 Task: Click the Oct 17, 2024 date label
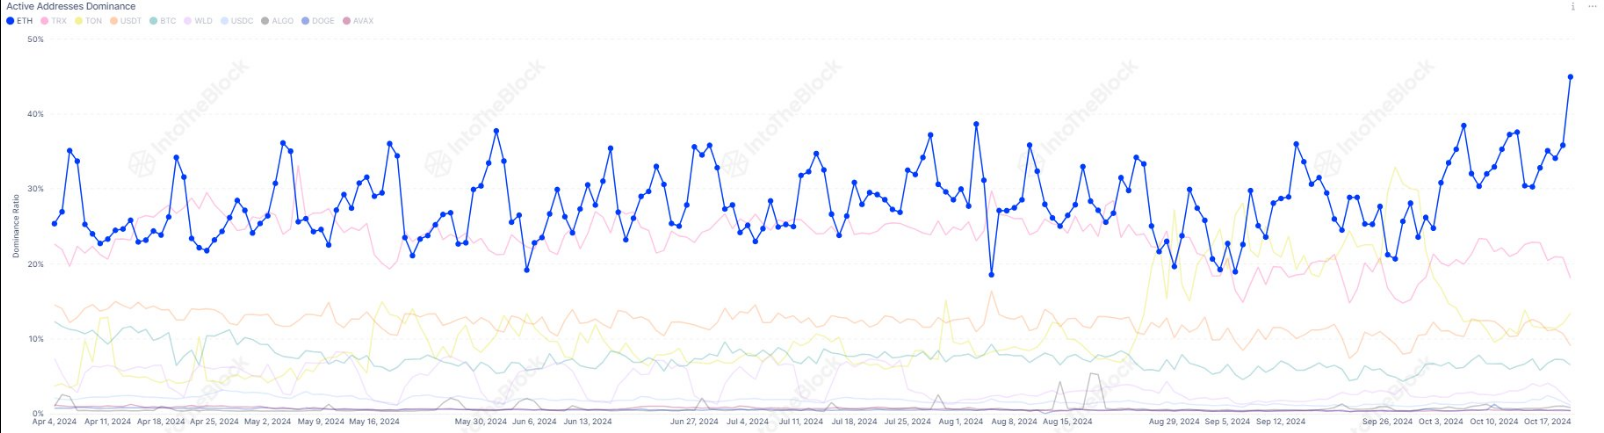[x=1547, y=422]
